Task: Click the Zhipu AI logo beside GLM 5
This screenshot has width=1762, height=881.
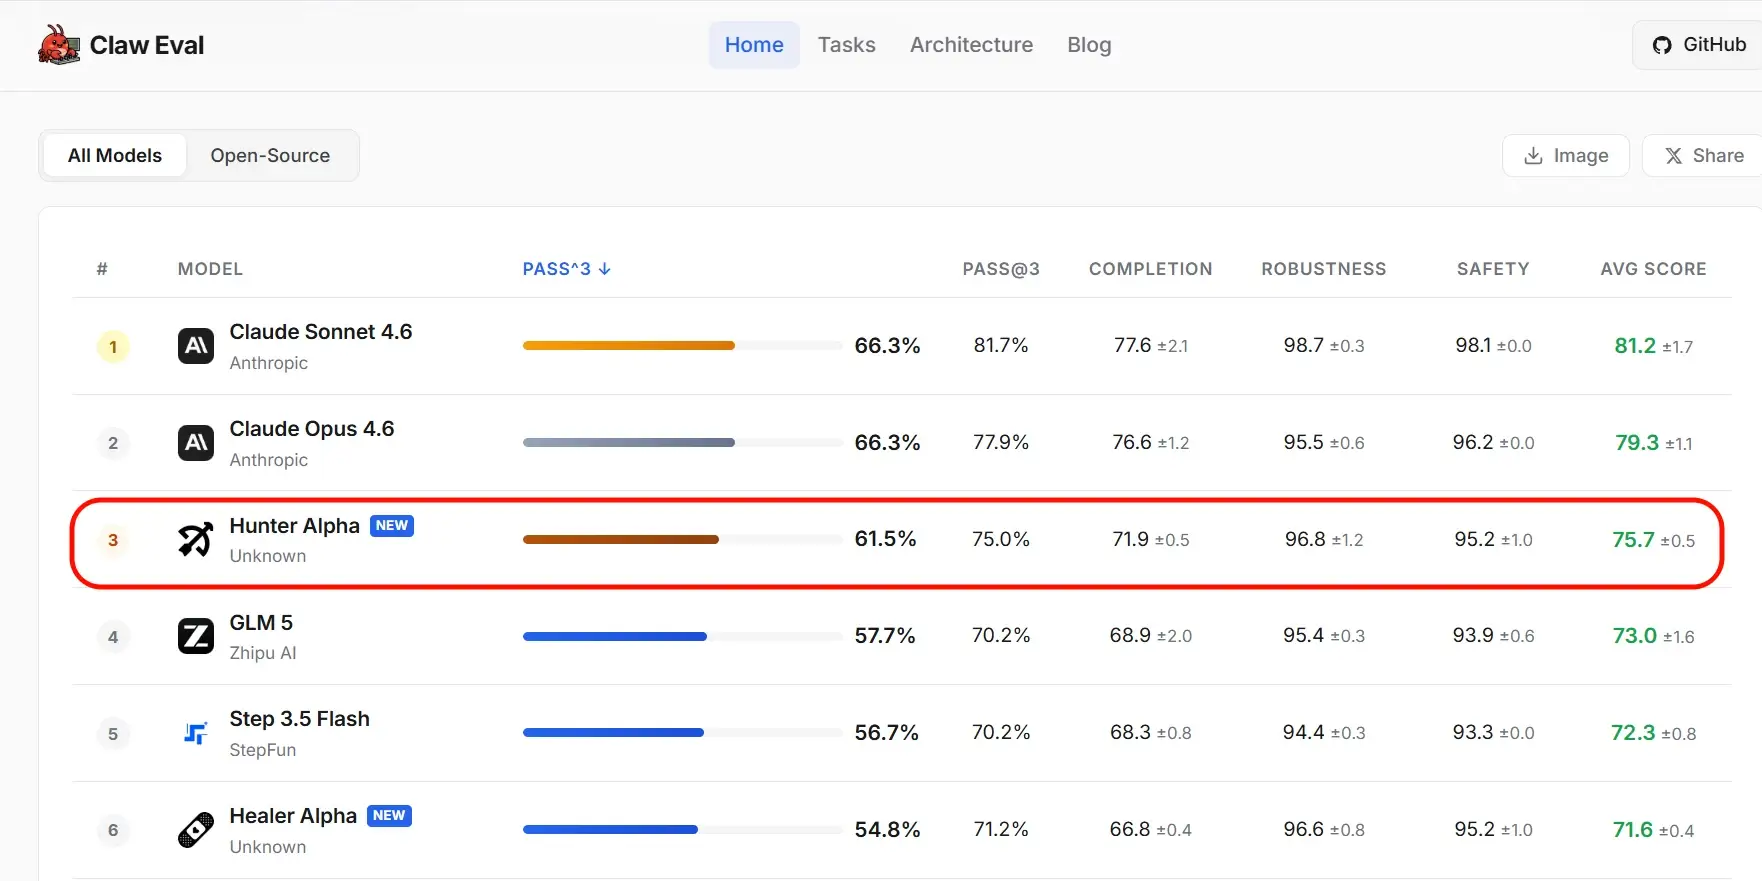Action: coord(196,636)
